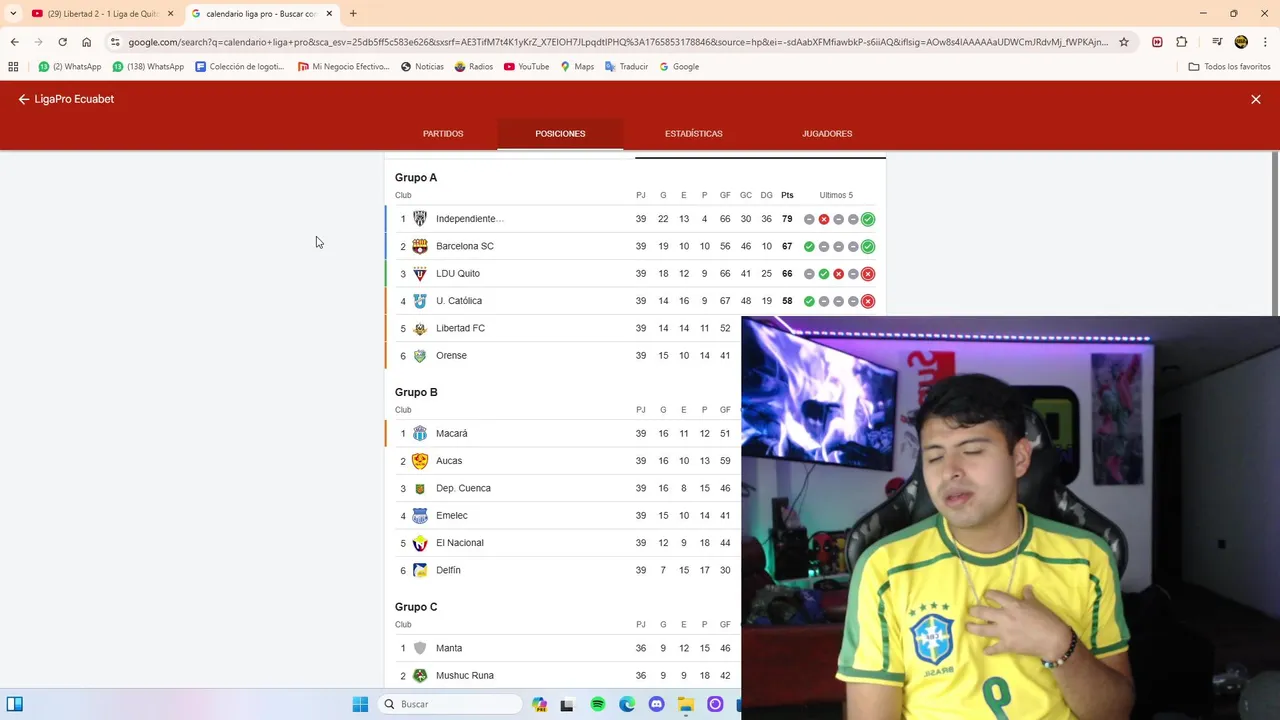Click Emelec crest icon

point(420,516)
